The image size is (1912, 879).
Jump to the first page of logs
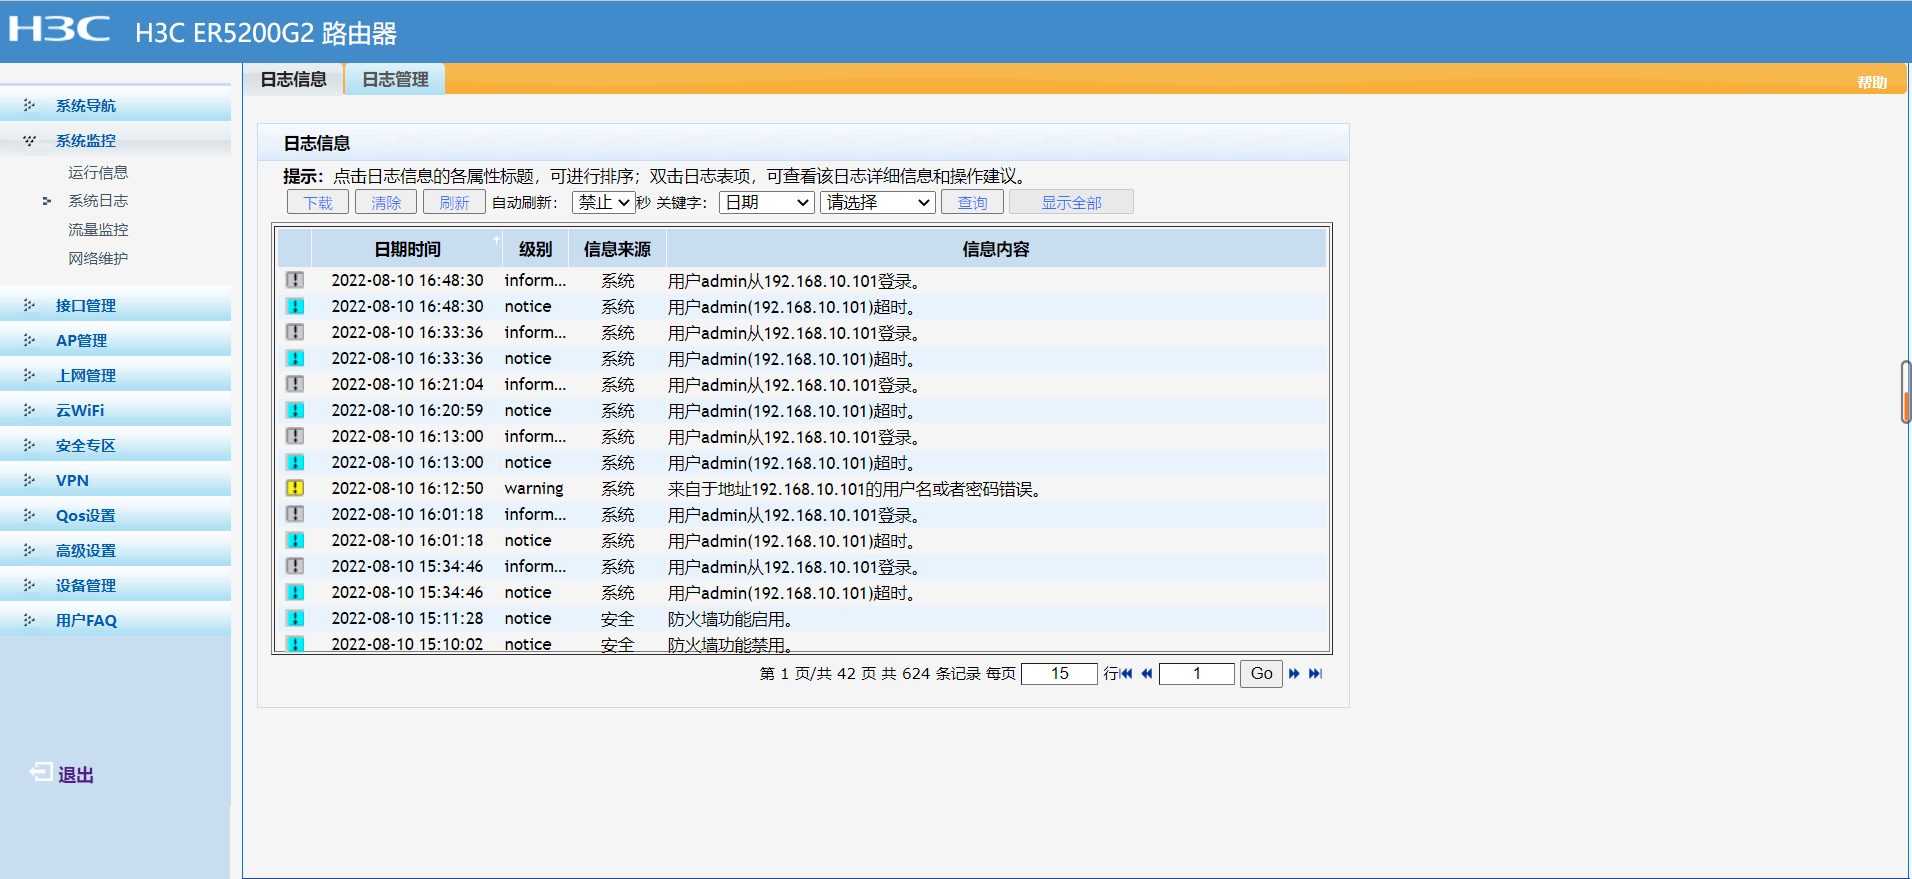point(1127,674)
